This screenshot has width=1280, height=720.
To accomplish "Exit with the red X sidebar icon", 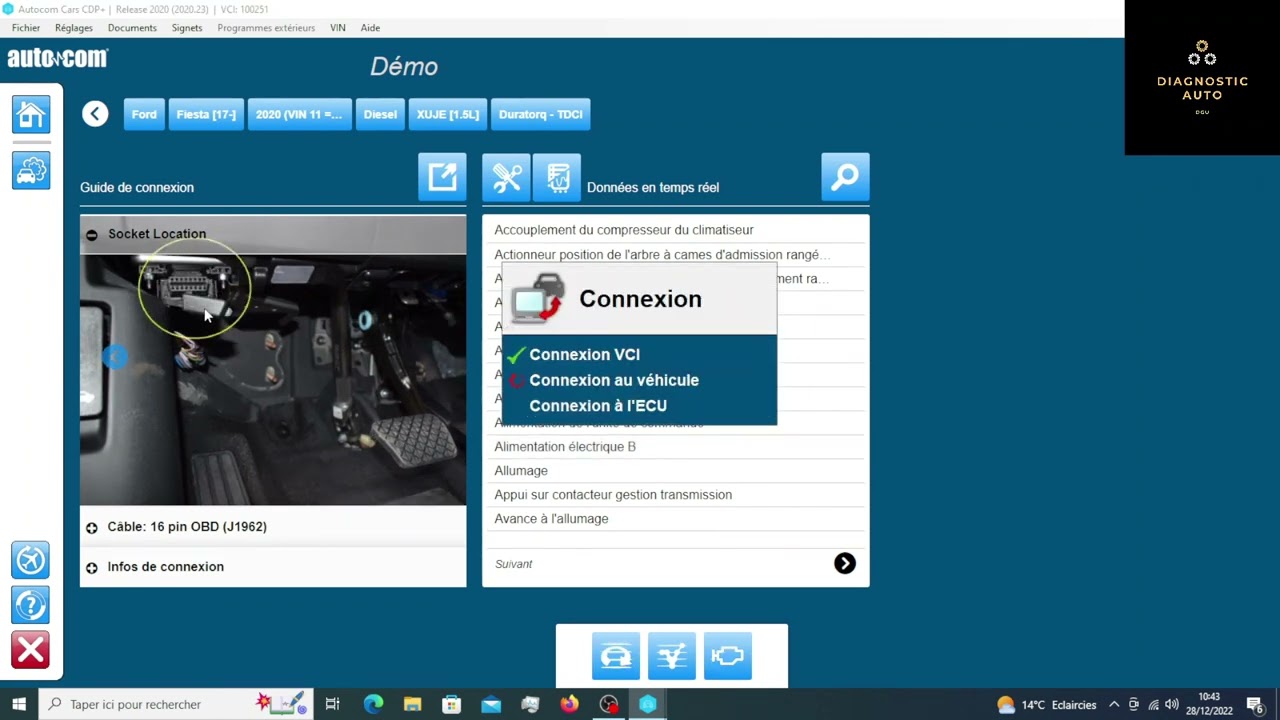I will 30,650.
